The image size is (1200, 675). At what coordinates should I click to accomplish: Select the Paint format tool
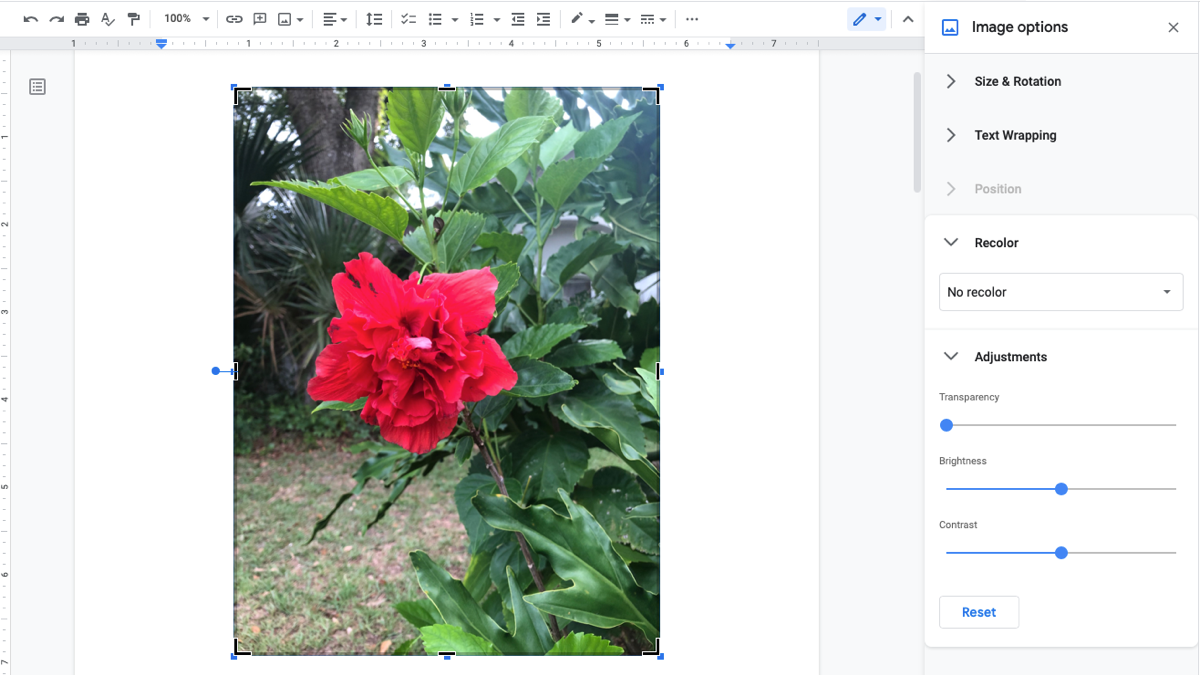click(133, 18)
